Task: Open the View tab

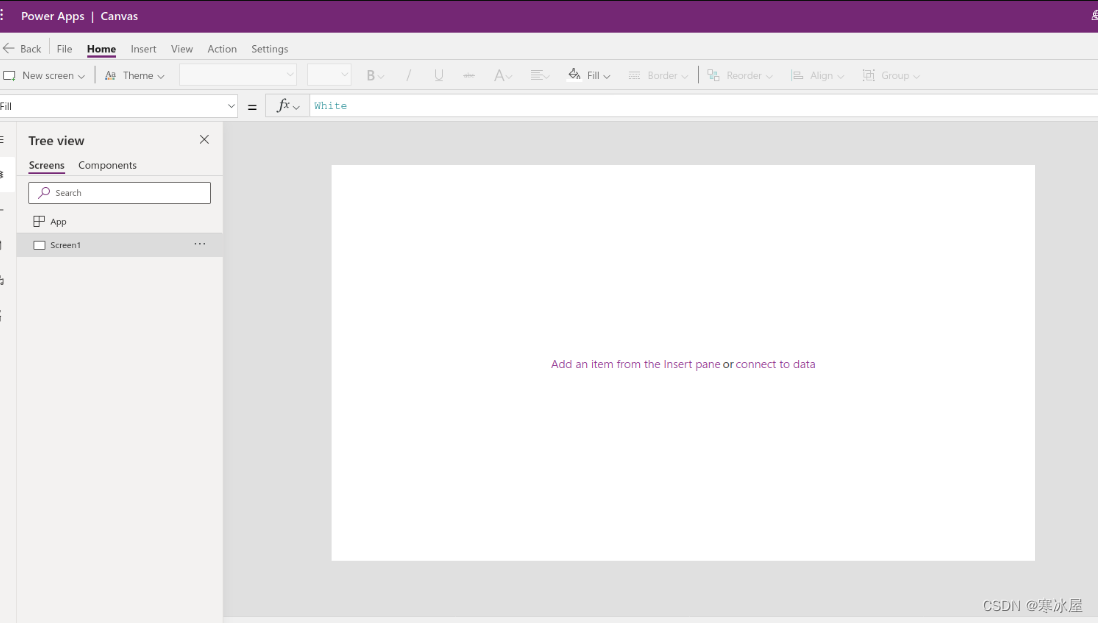Action: coord(181,48)
